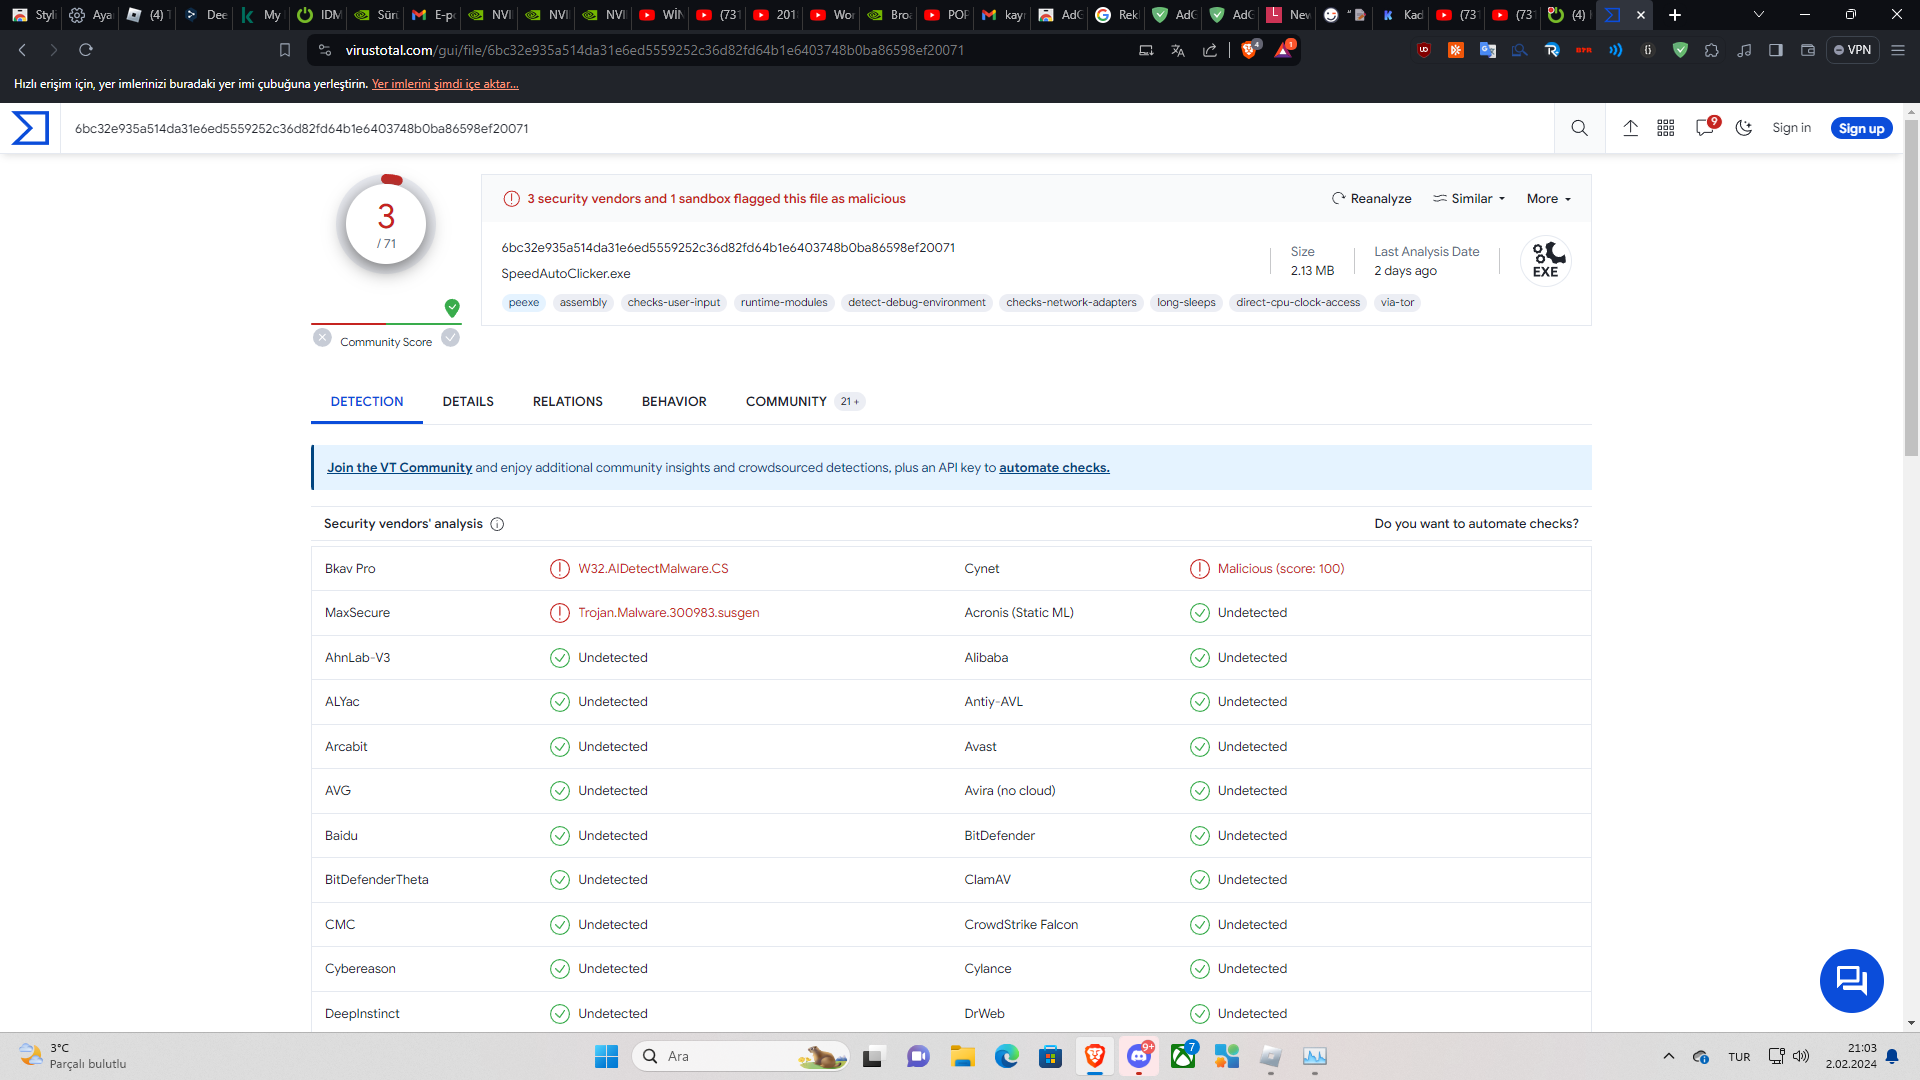
Task: Click the VirusTotal logo icon
Action: click(30, 128)
